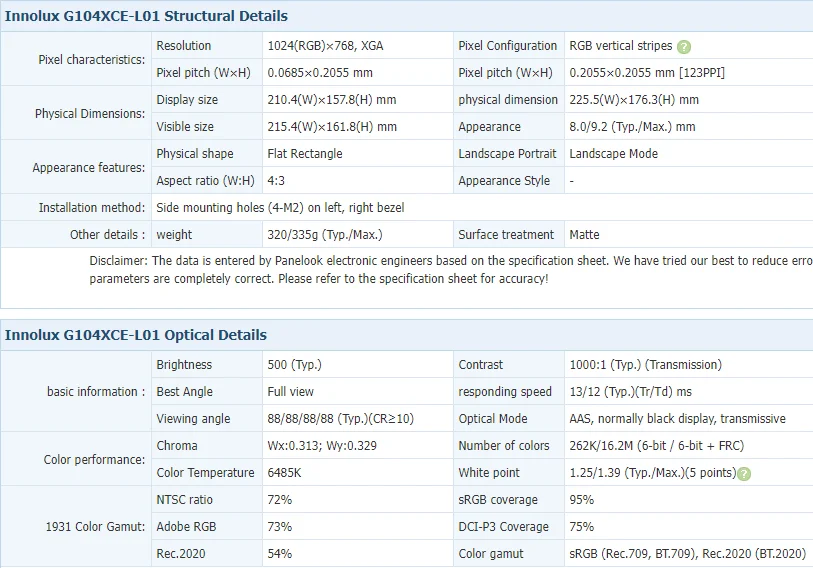Viewport: 813px width, 568px height.
Task: Select the Other details row label
Action: tap(108, 234)
